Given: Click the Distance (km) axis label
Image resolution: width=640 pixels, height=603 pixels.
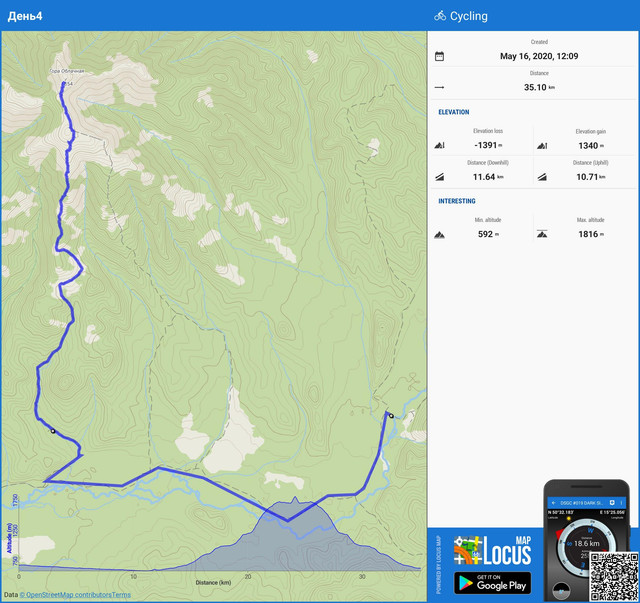Looking at the screenshot, I should tap(213, 583).
